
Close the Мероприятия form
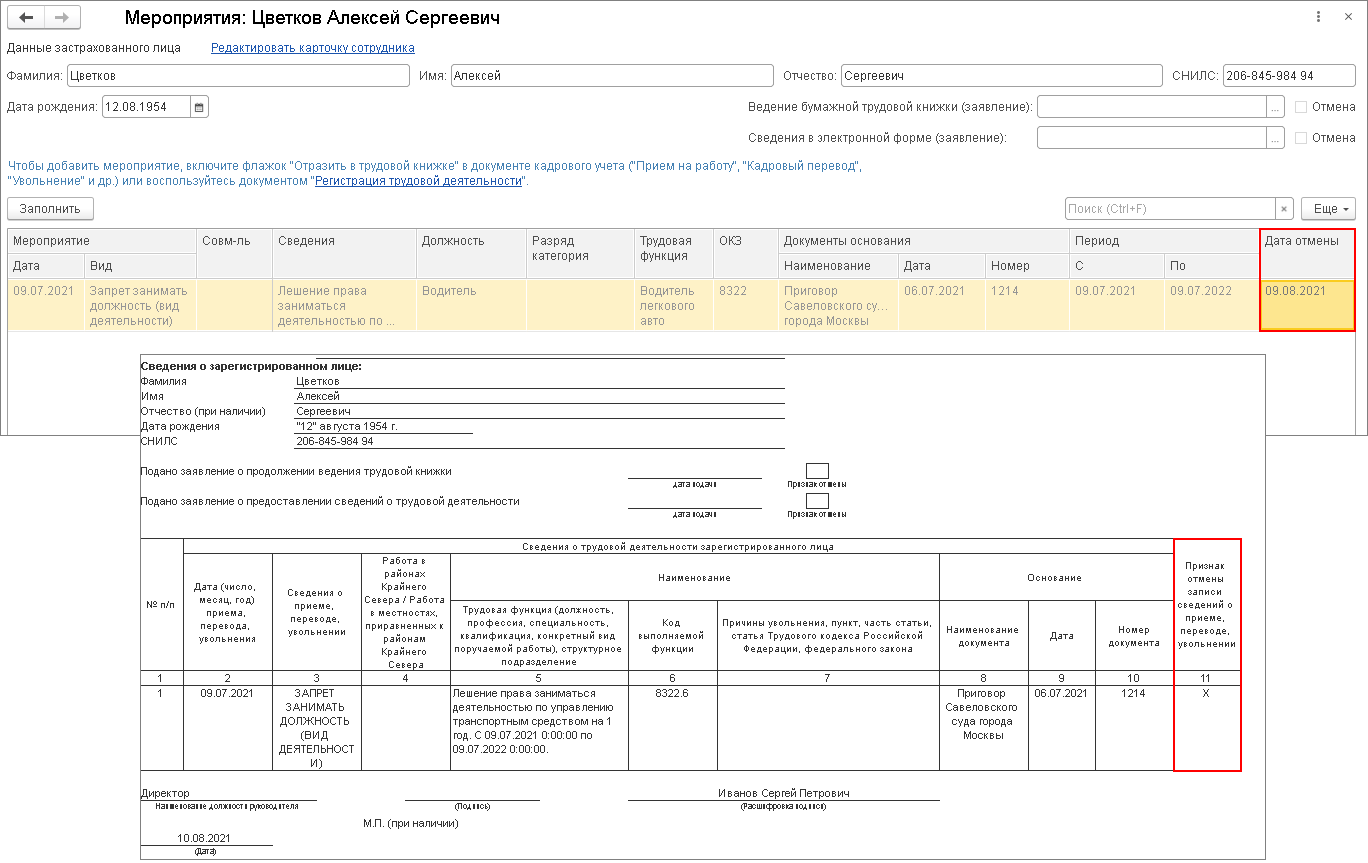pos(1348,18)
